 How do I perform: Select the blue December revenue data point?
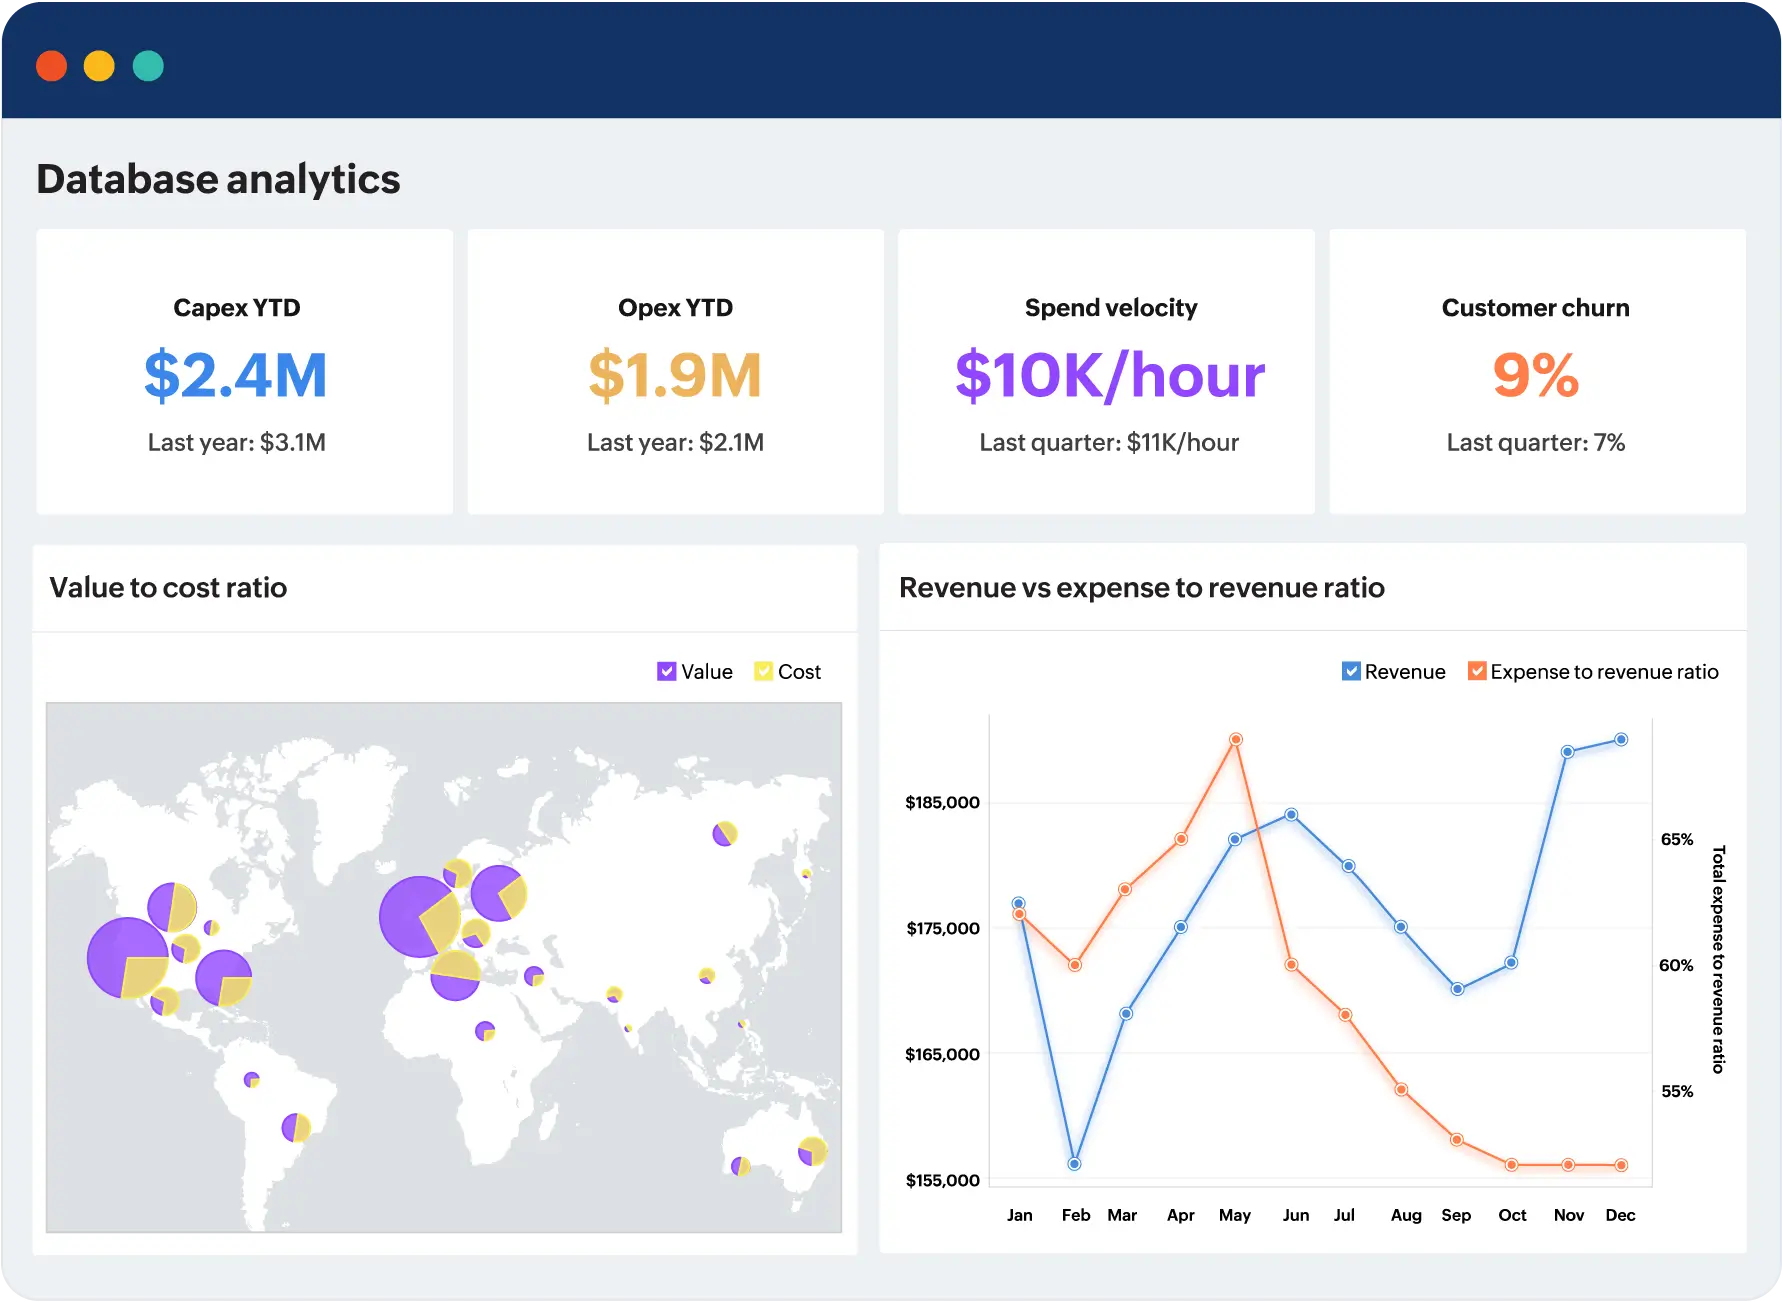click(x=1621, y=740)
